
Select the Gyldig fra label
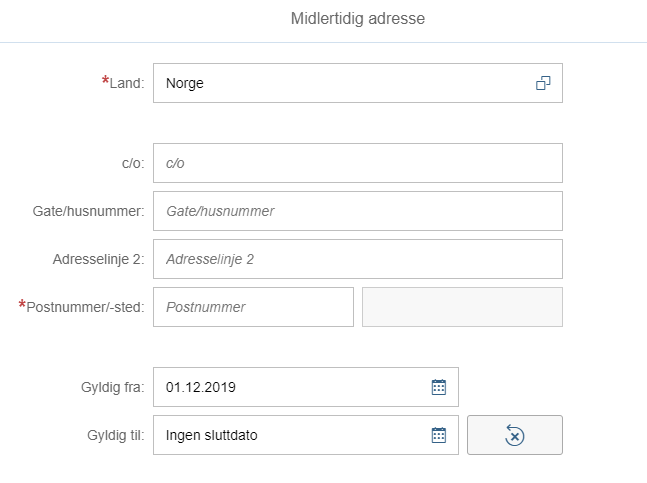(113, 387)
